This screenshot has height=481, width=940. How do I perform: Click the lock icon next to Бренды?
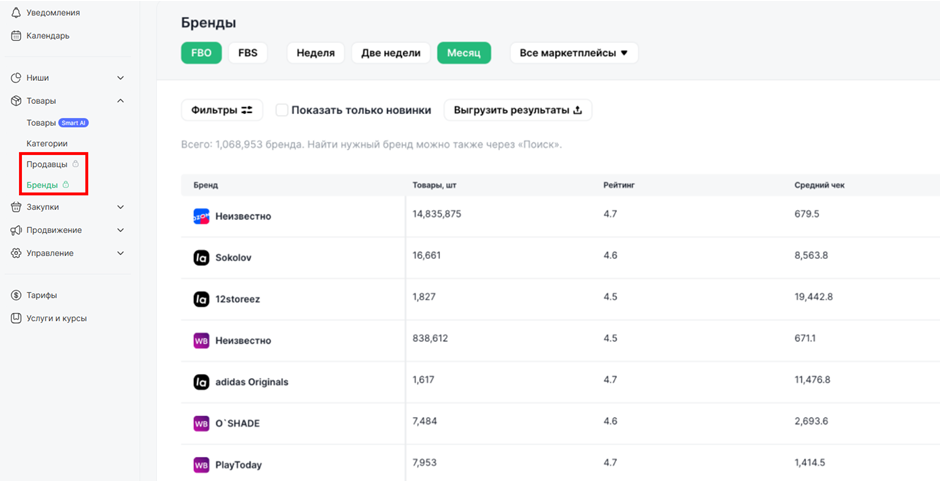click(x=66, y=185)
